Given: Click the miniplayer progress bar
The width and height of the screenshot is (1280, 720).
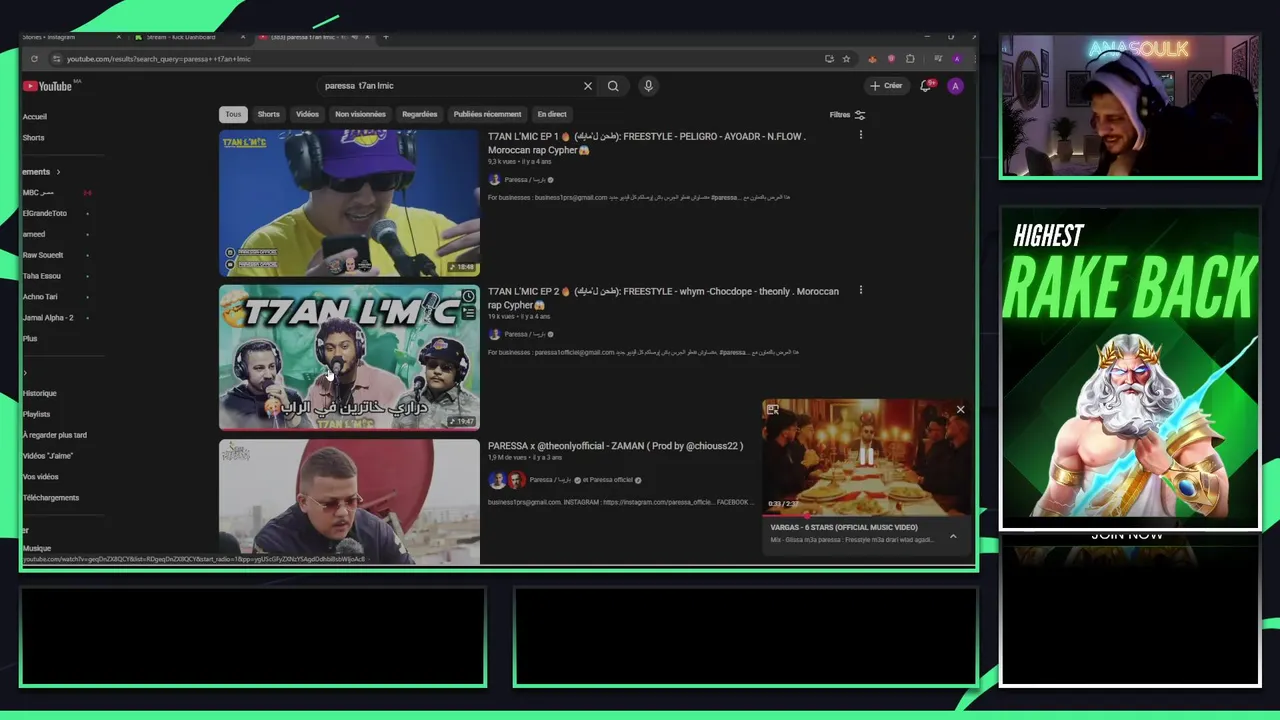Looking at the screenshot, I should (866, 515).
